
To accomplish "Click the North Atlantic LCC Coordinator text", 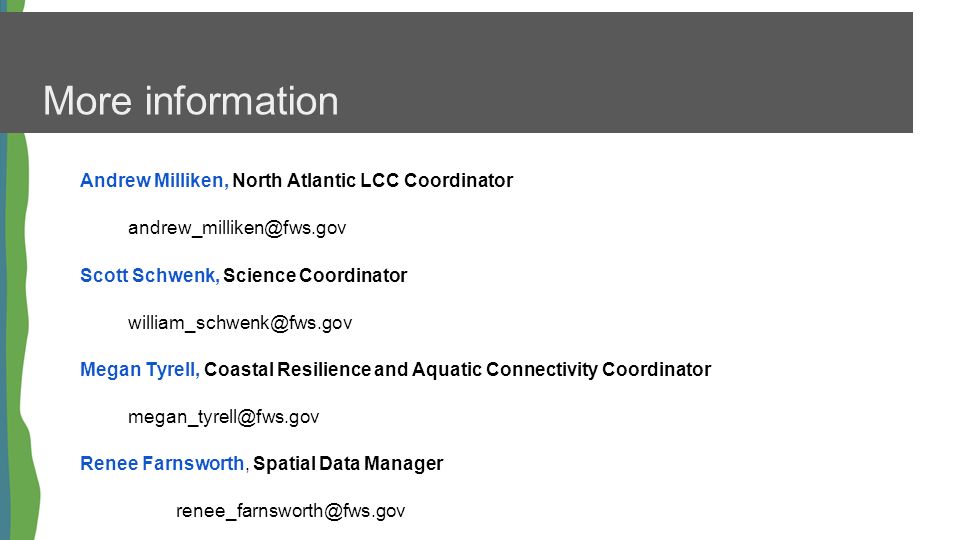I will 373,181.
